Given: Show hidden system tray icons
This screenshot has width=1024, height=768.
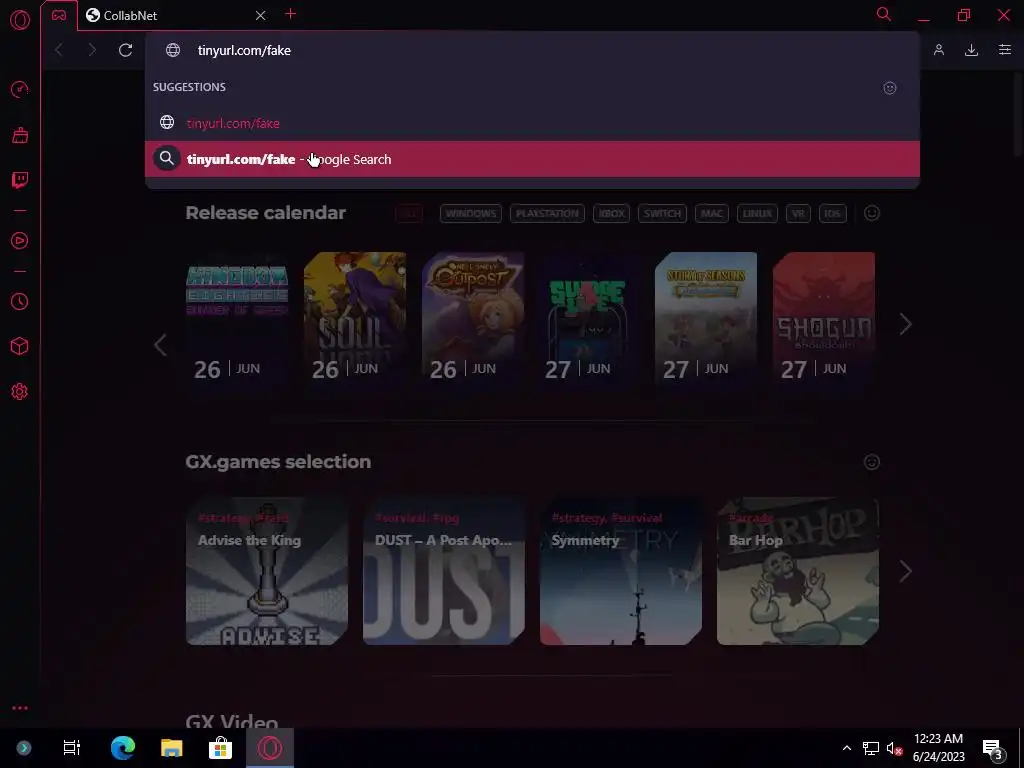Looking at the screenshot, I should pos(846,748).
